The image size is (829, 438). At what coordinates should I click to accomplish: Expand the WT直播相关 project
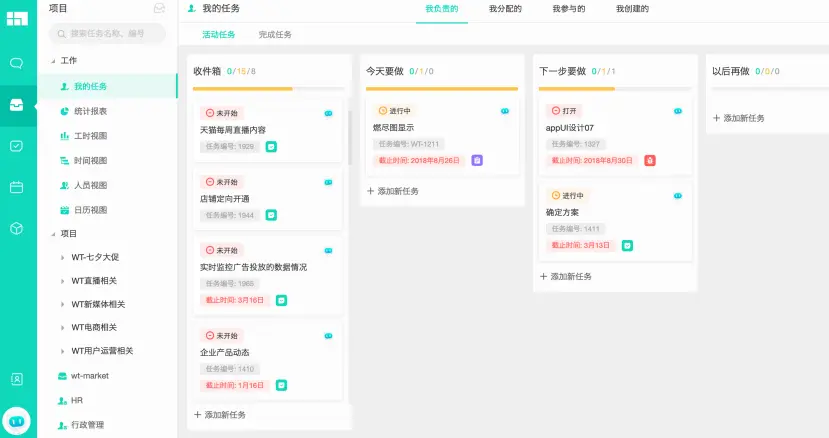[62, 281]
